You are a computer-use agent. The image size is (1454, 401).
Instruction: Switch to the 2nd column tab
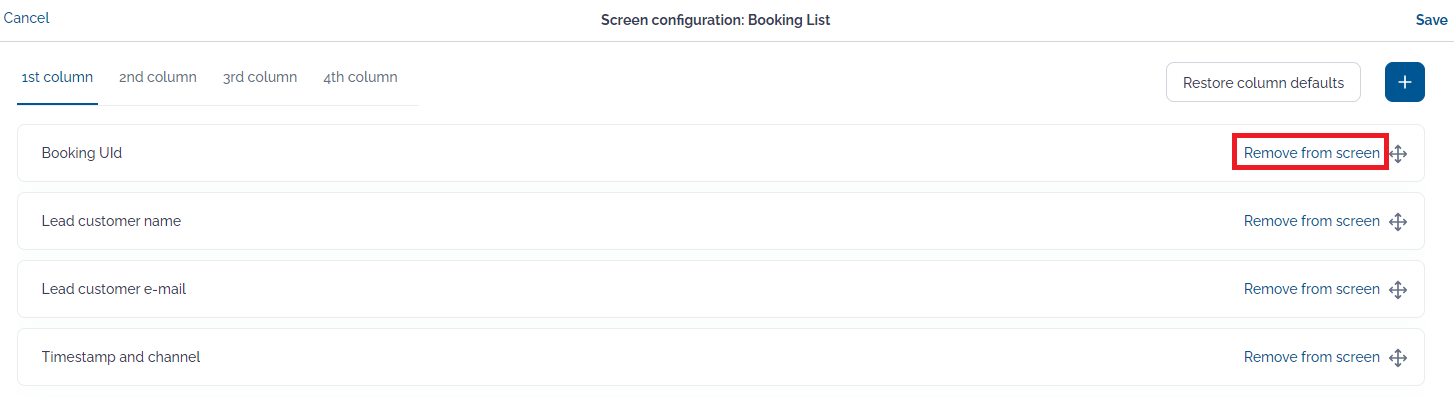coord(158,77)
